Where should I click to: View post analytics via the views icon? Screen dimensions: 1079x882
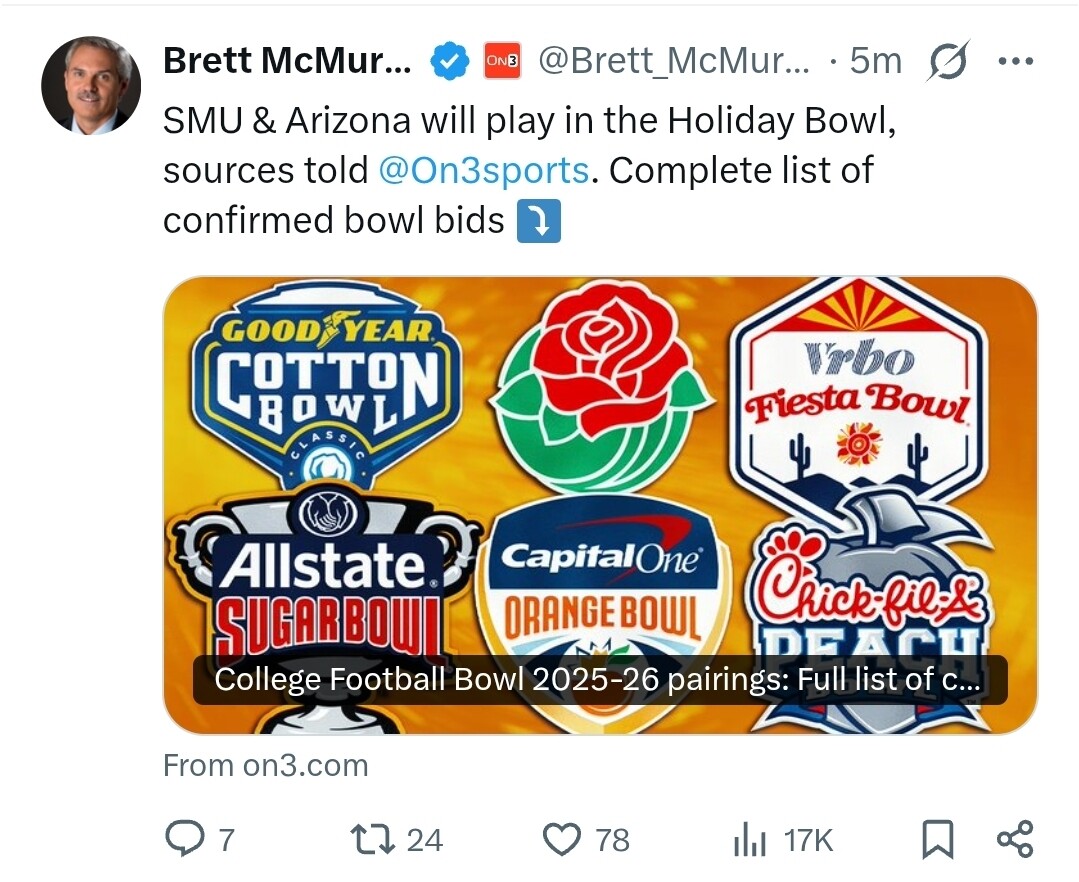749,840
